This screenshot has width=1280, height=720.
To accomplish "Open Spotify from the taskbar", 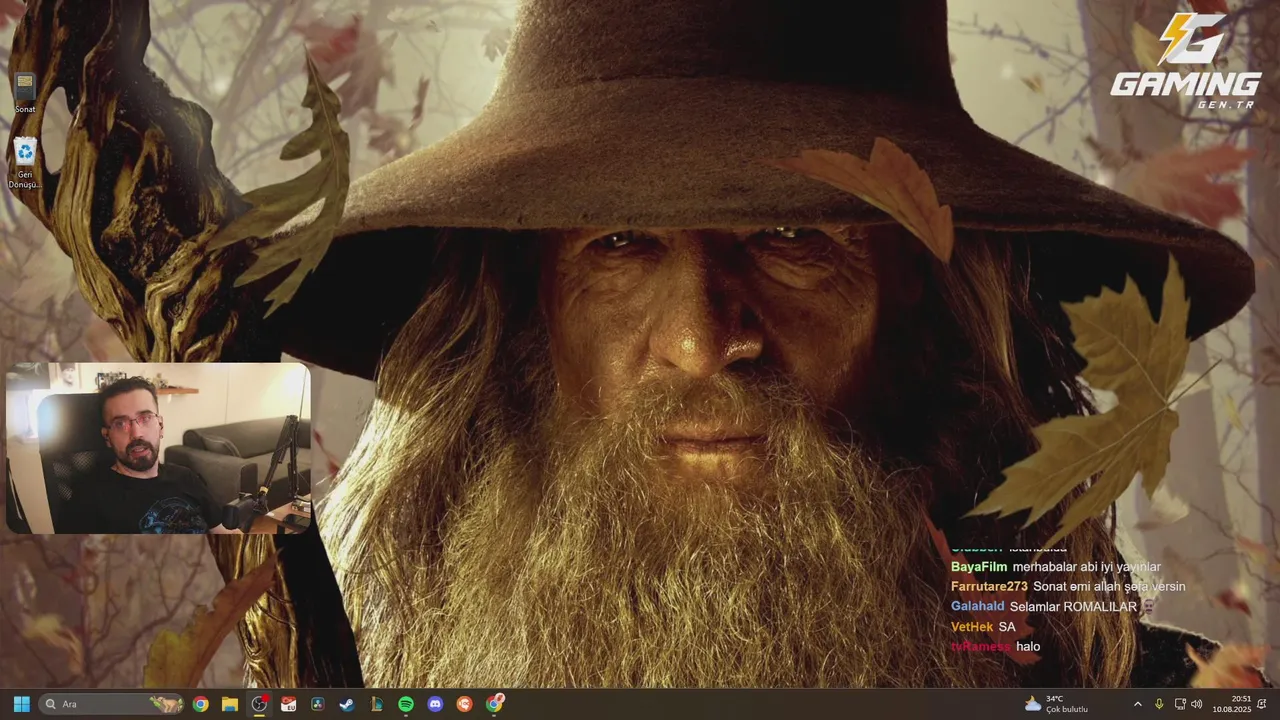I will 406,704.
